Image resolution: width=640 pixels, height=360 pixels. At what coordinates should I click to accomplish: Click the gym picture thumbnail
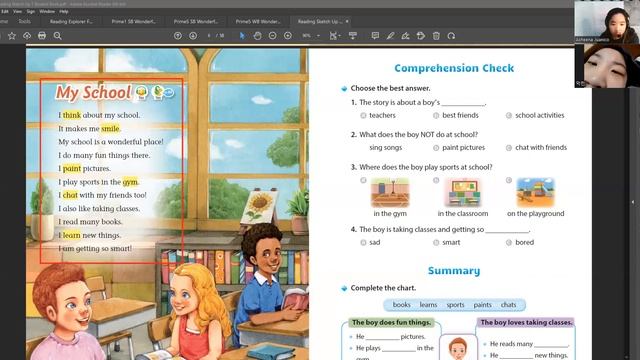[x=390, y=193]
